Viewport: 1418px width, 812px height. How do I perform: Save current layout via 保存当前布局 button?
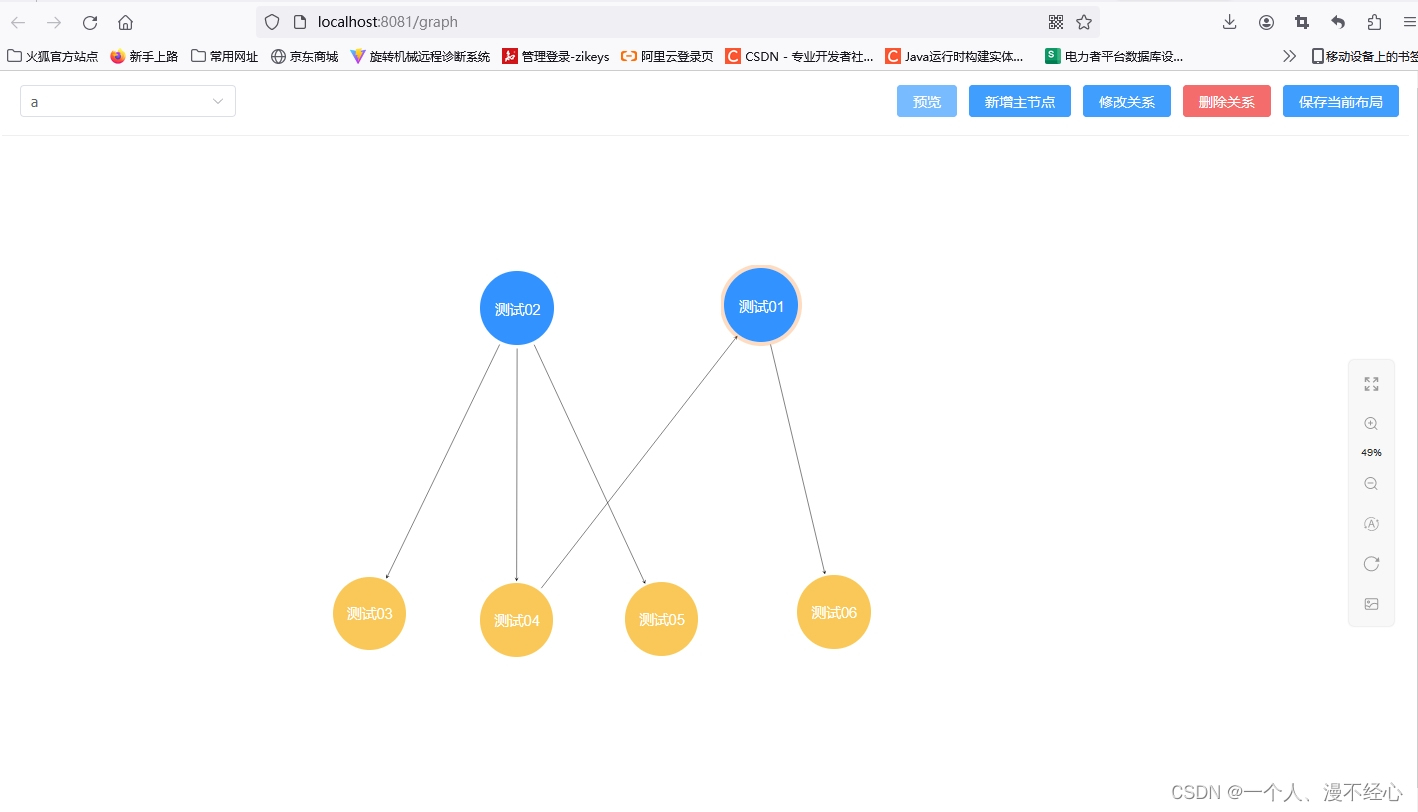(1340, 101)
